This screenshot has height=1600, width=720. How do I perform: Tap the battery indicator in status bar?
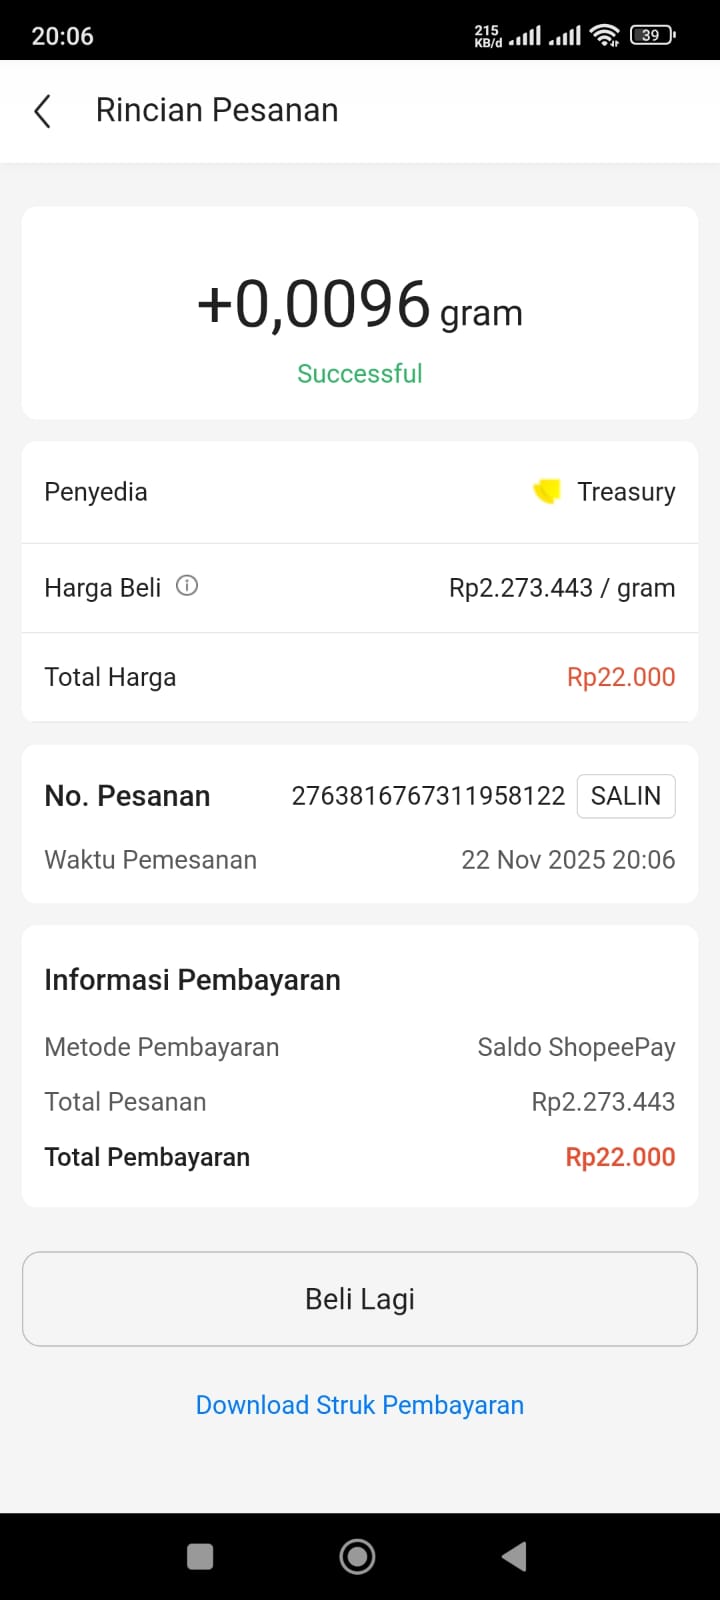(x=652, y=36)
